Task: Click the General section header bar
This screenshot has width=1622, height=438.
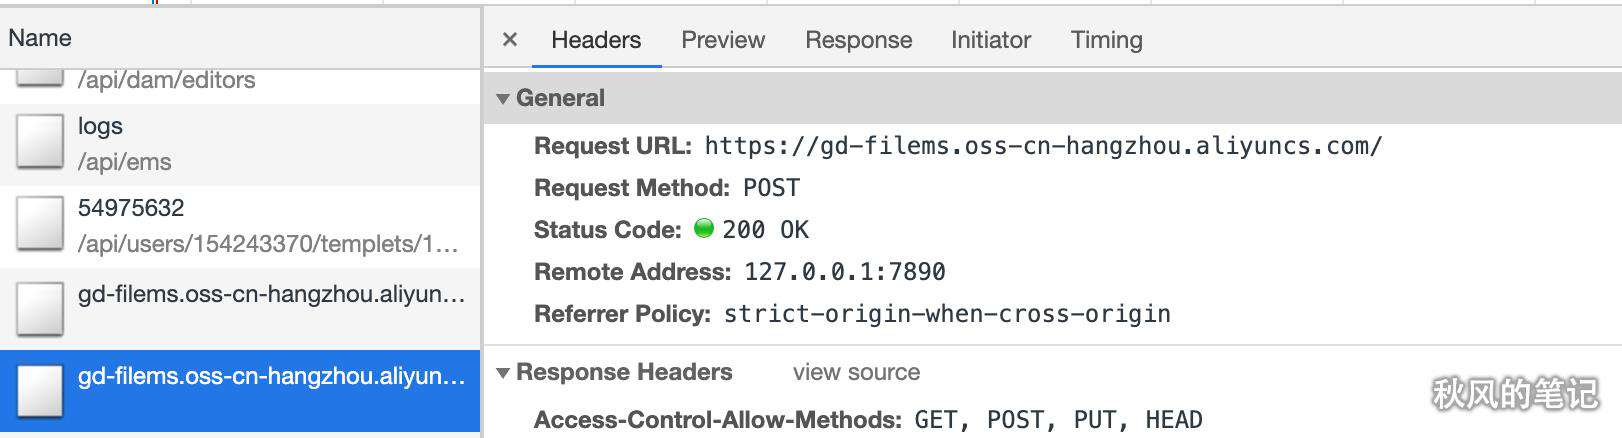Action: click(x=1053, y=98)
